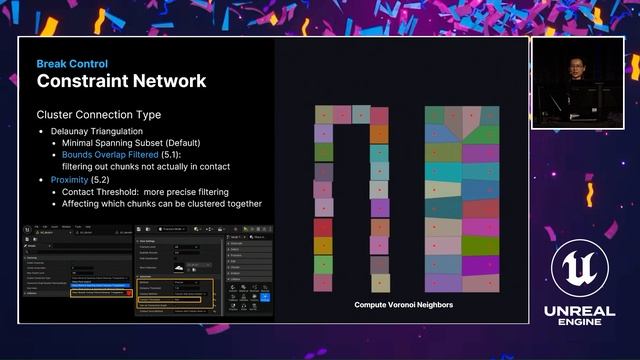Click the Minimal Spanning Subset (Default) bullet
Image resolution: width=640 pixels, height=360 pixels.
coord(131,143)
